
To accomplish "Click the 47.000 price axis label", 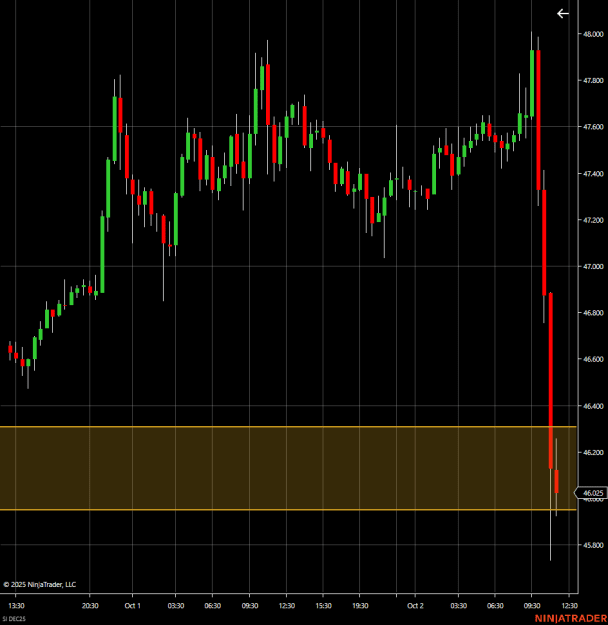I will click(x=593, y=266).
